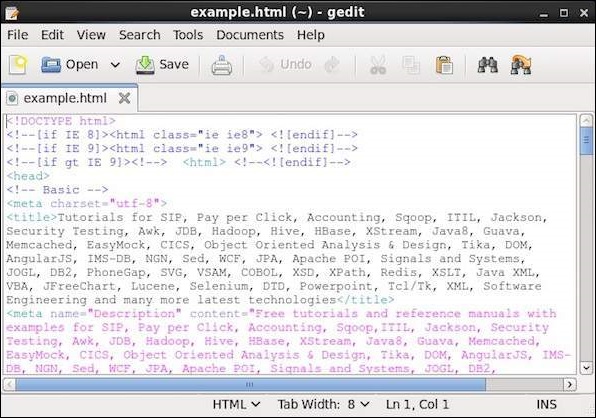
Task: Open the Help menu
Action: [311, 35]
